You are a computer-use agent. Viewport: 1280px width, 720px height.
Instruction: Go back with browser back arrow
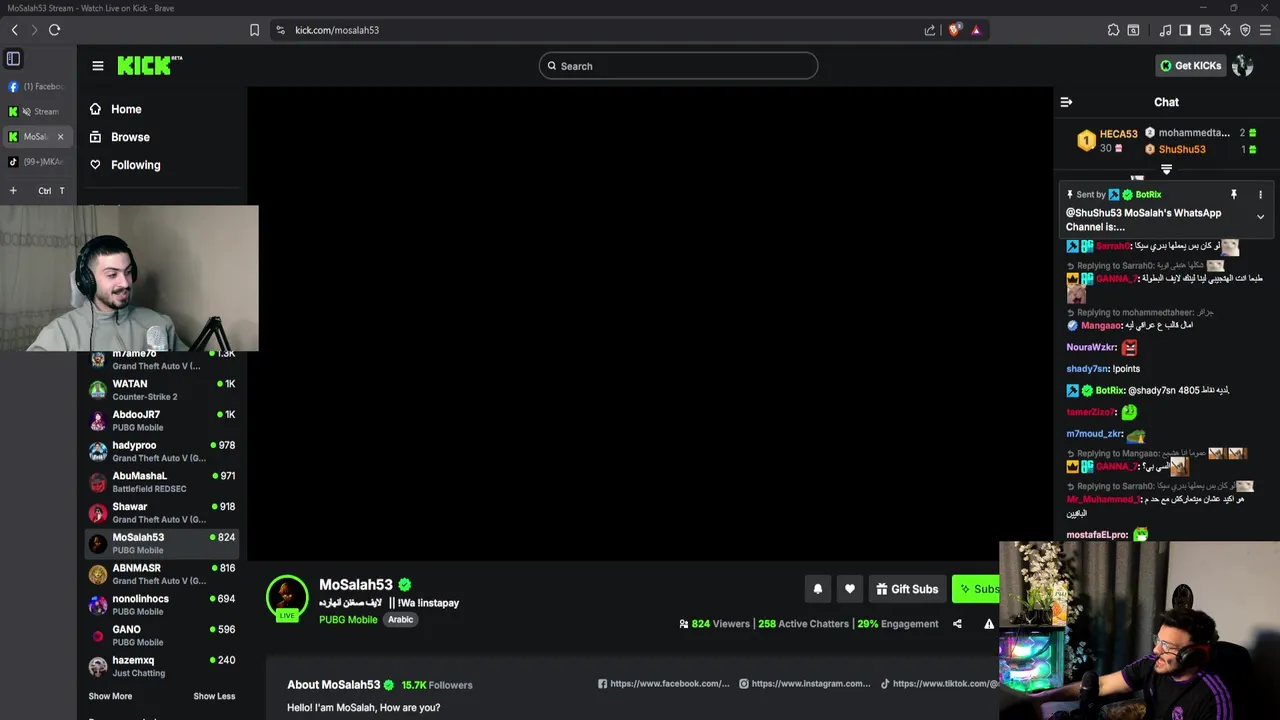[15, 30]
